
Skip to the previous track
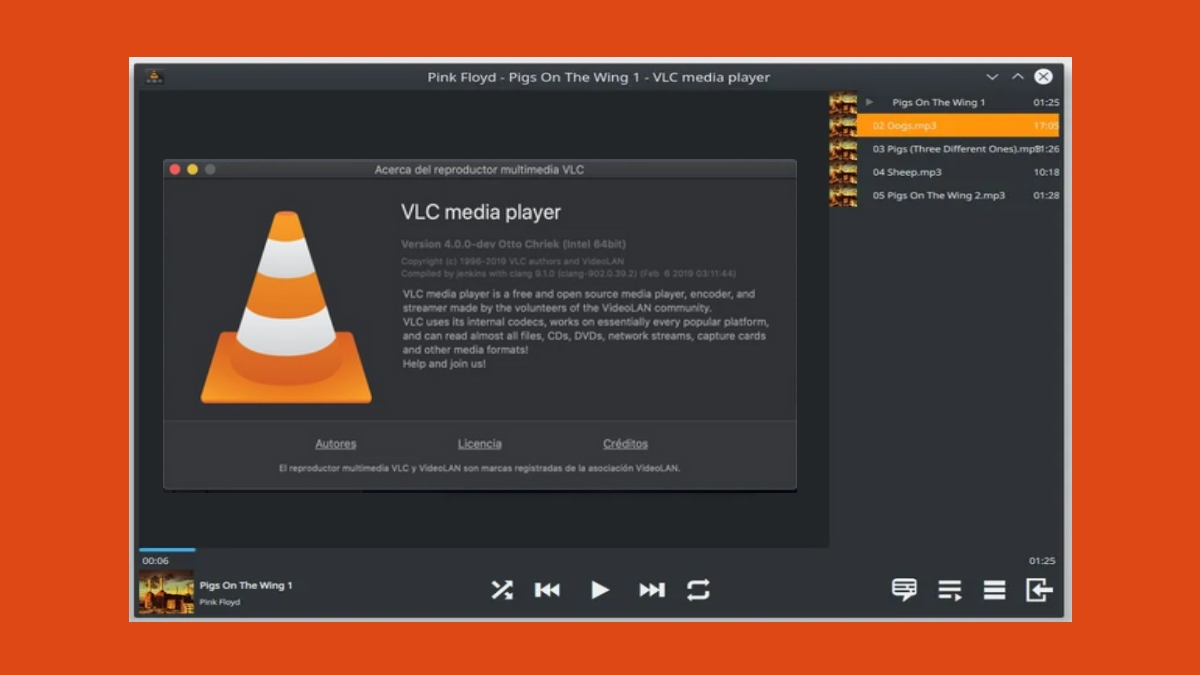click(x=547, y=590)
